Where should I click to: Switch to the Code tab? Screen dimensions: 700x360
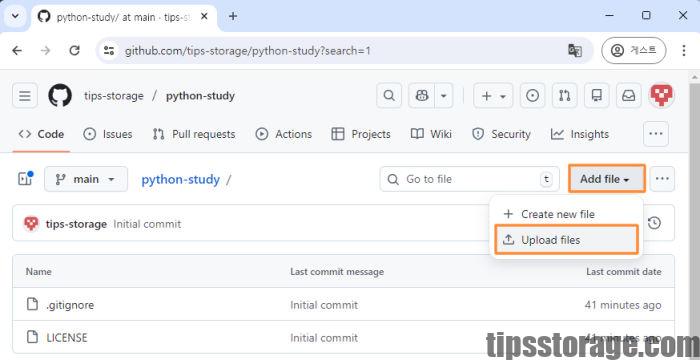point(41,134)
